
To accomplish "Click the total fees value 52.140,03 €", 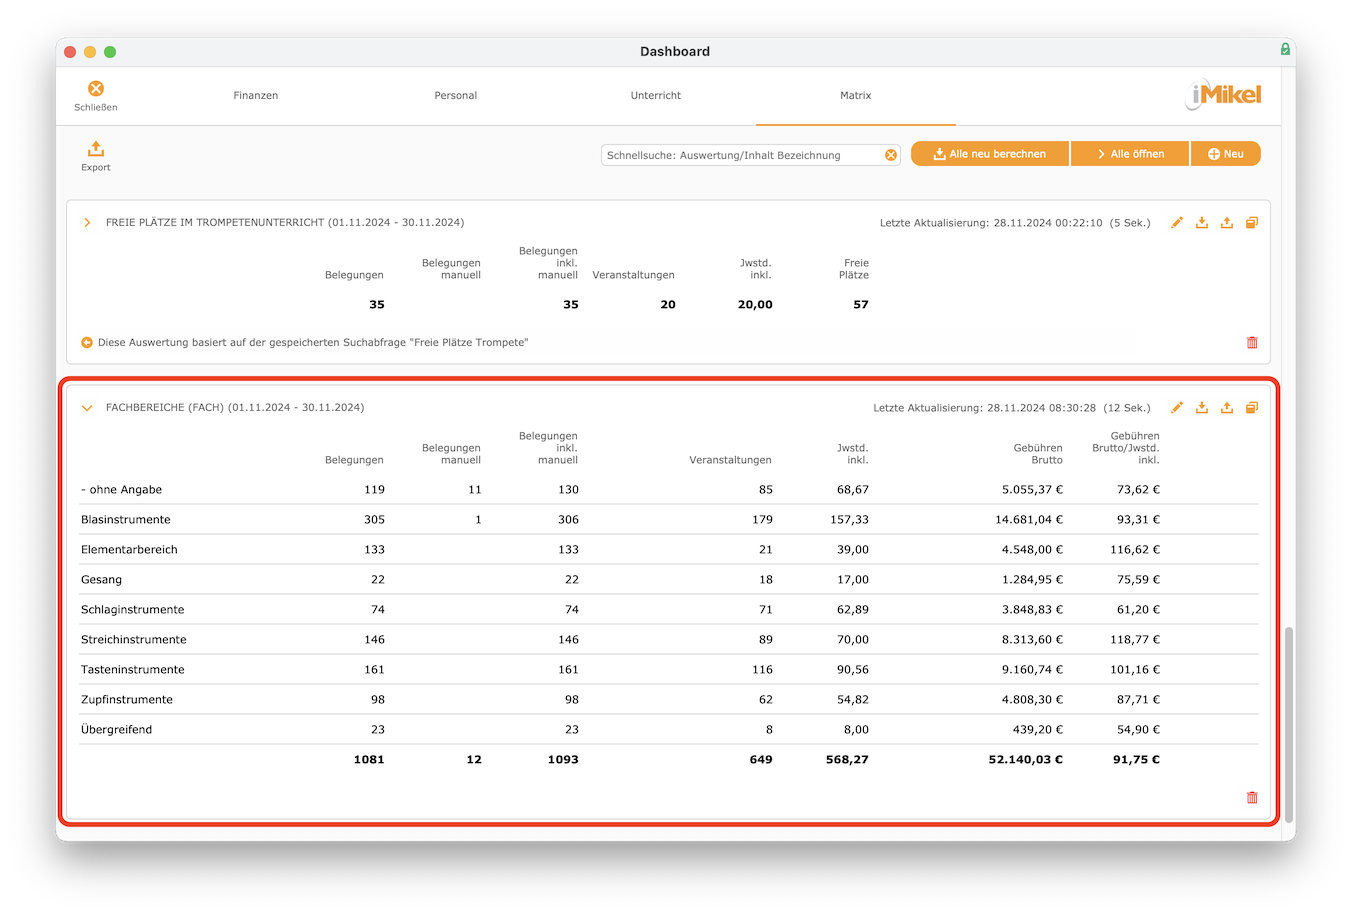I will click(1025, 760).
